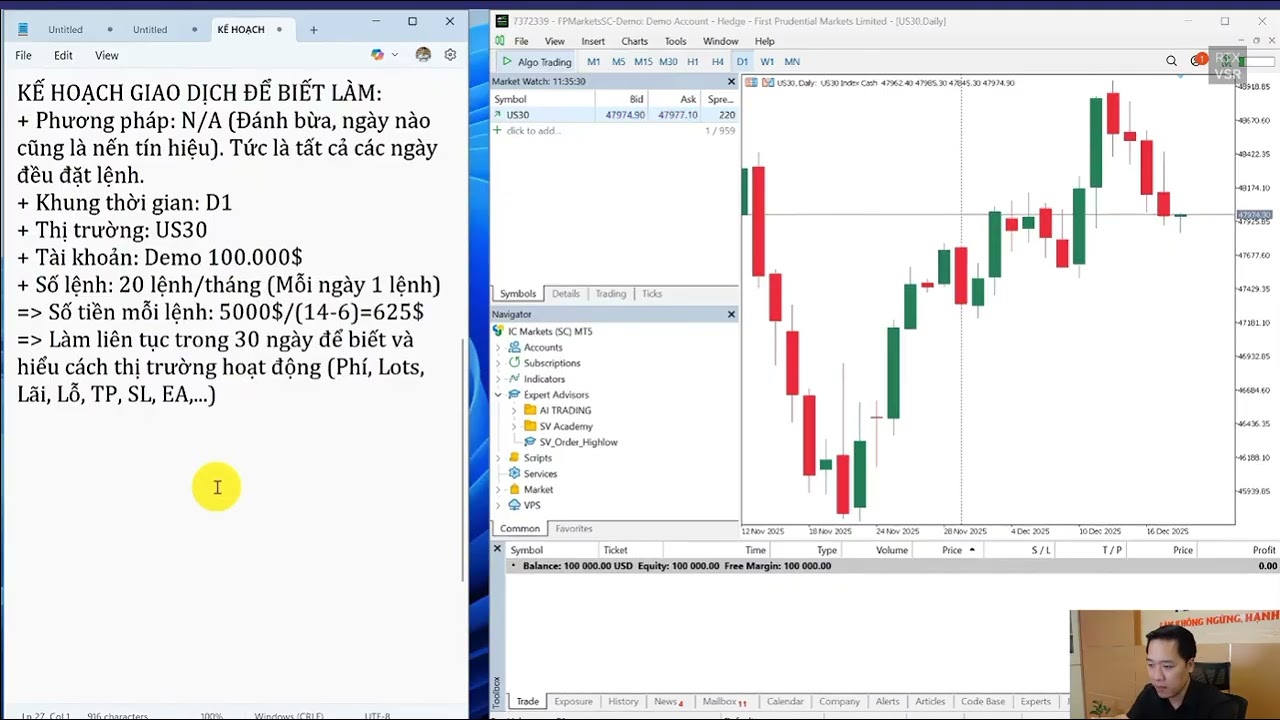Image resolution: width=1280 pixels, height=720 pixels.
Task: Open Notepad Edit menu
Action: 63,55
